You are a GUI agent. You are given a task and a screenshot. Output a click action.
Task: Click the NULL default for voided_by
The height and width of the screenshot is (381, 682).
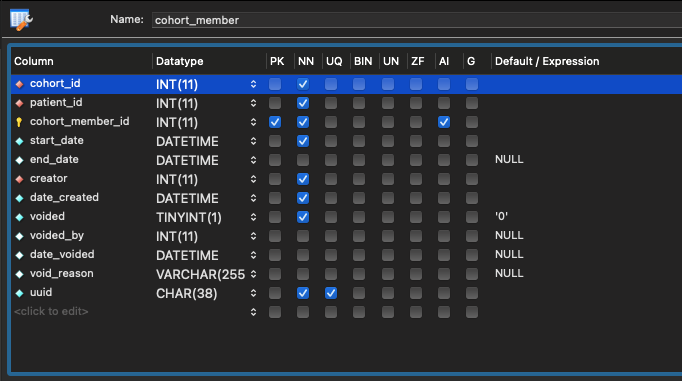coord(509,235)
